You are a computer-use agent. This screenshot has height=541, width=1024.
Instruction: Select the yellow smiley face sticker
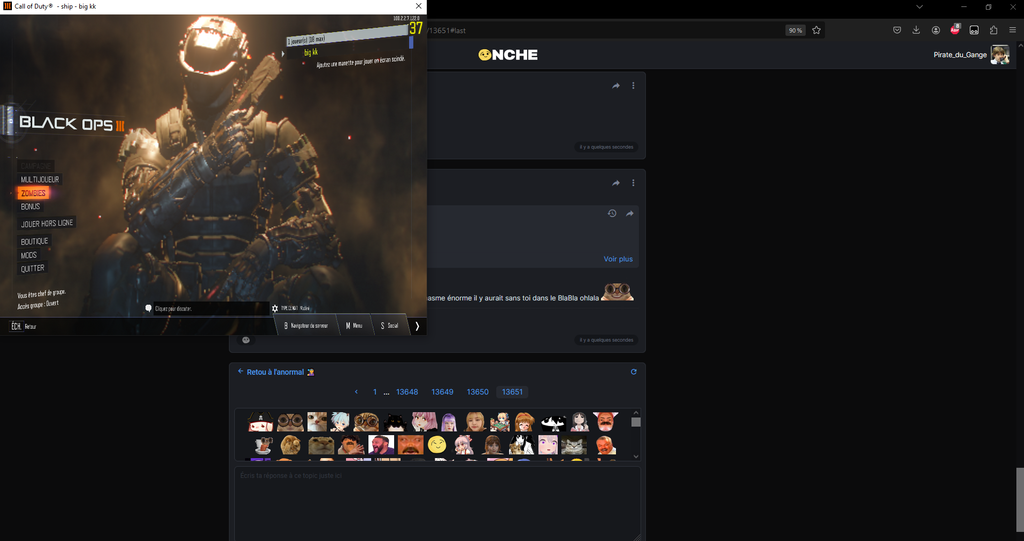click(437, 444)
